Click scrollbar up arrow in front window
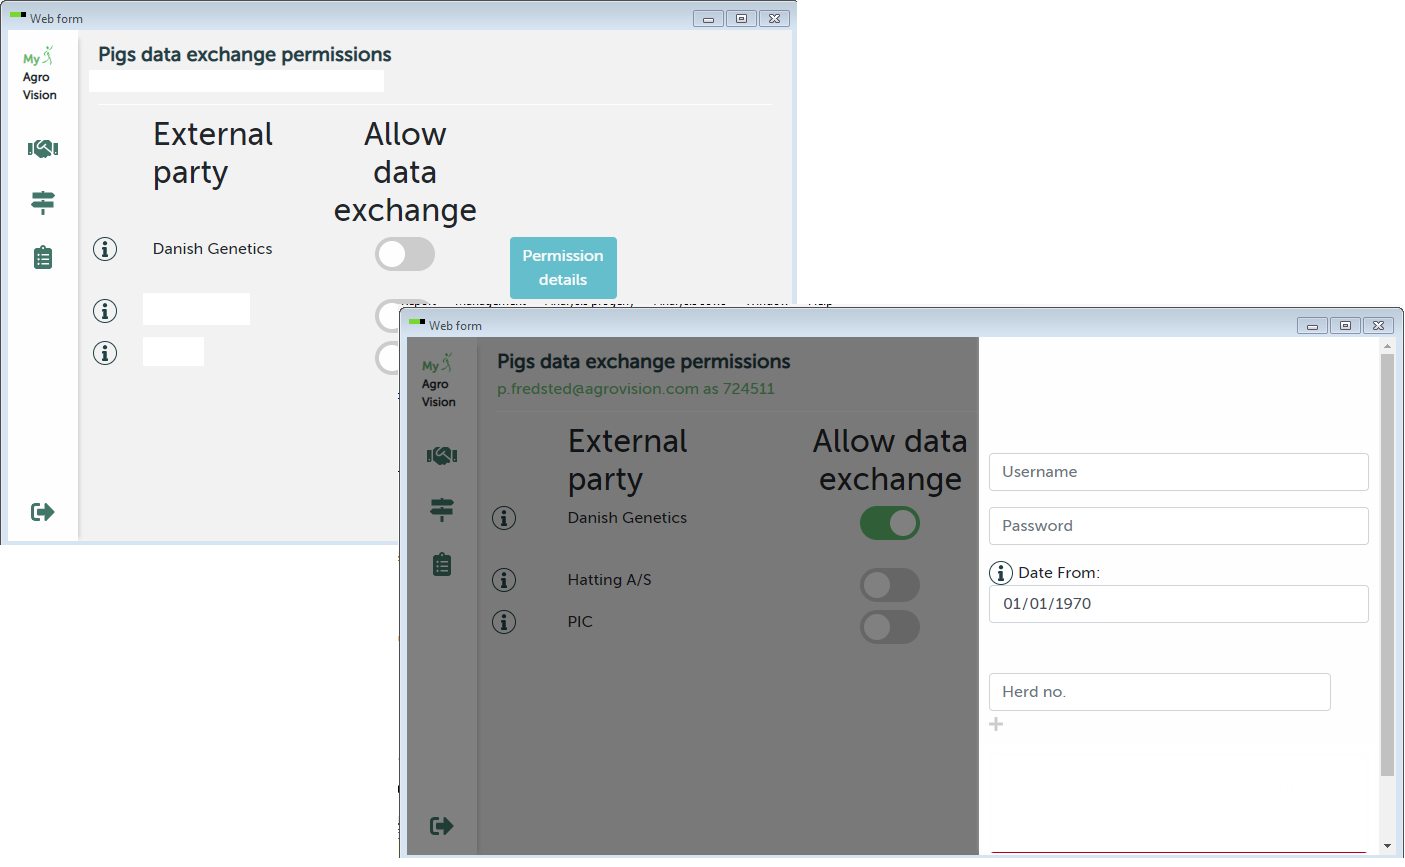Viewport: 1405px width, 867px height. point(1387,346)
